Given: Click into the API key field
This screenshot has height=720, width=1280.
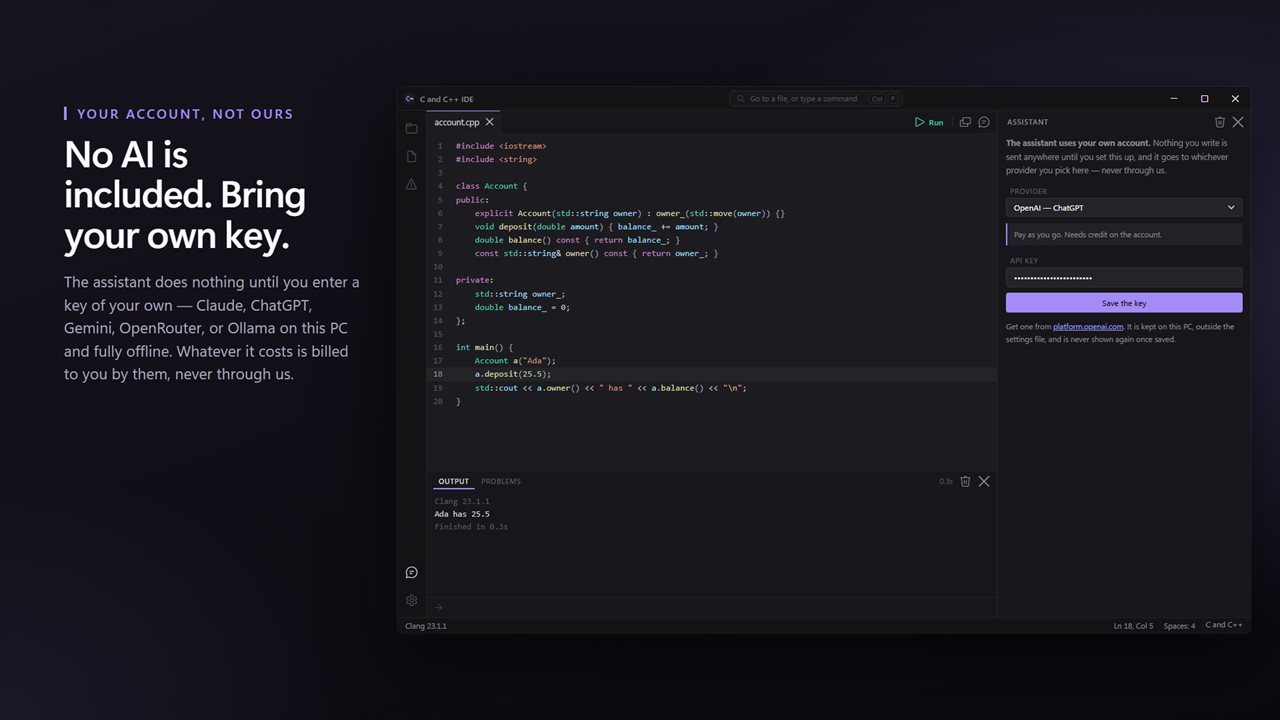Looking at the screenshot, I should click(1124, 277).
